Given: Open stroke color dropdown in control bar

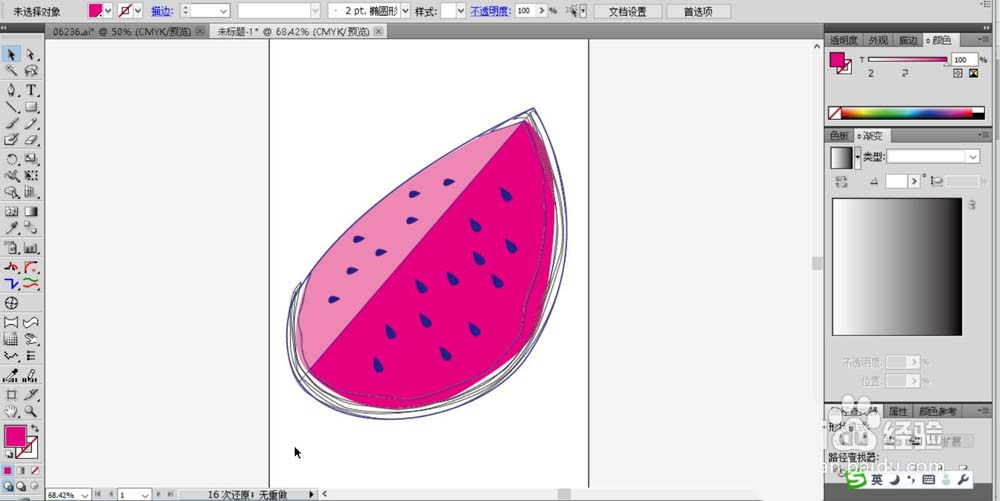Looking at the screenshot, I should (x=138, y=11).
